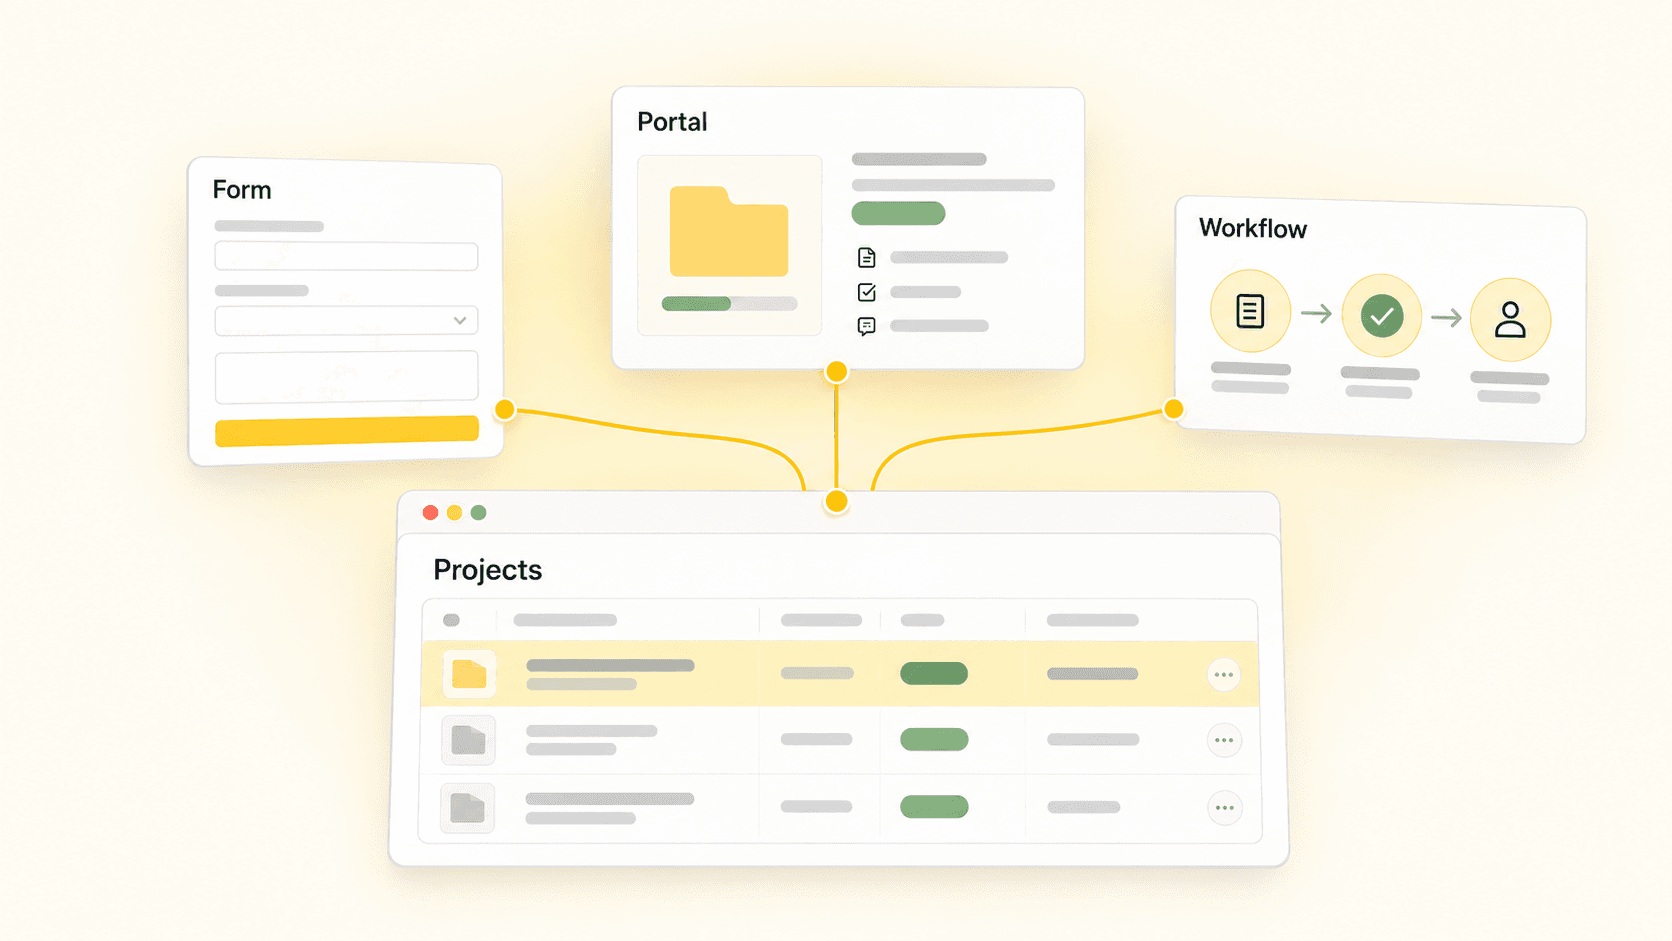Click the gray file icon in second row

point(468,741)
